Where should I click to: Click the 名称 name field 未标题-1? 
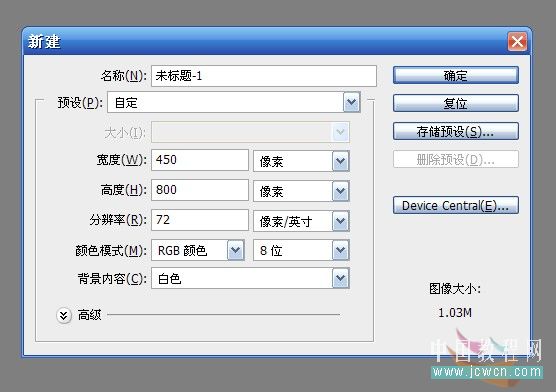click(x=264, y=76)
